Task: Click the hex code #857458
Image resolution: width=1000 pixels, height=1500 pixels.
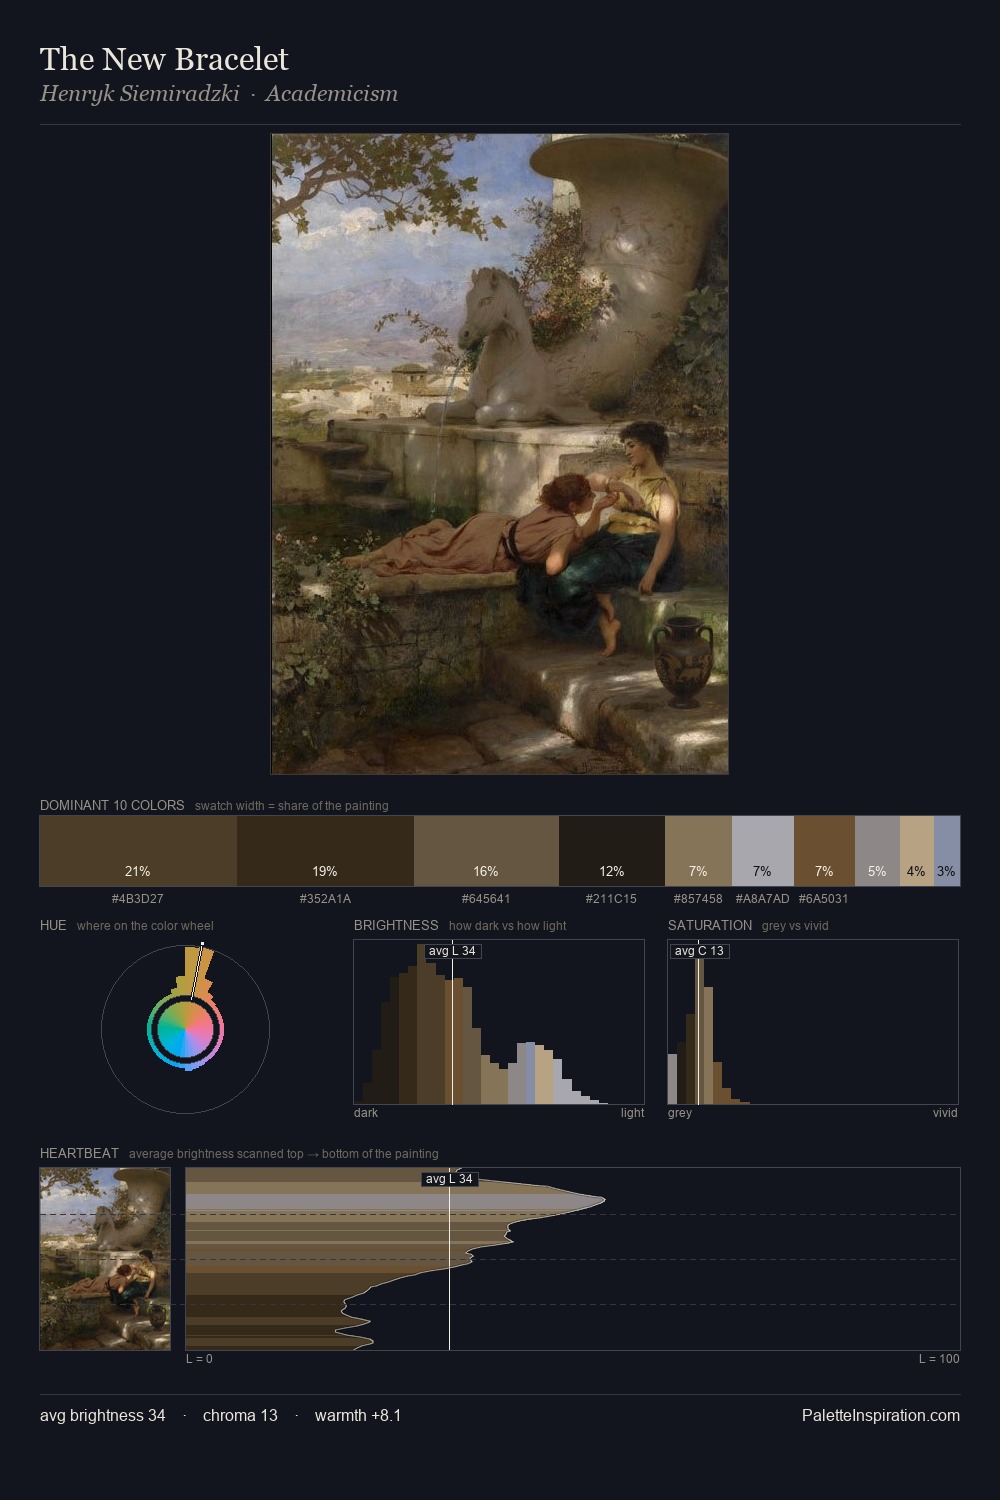Action: coord(698,899)
